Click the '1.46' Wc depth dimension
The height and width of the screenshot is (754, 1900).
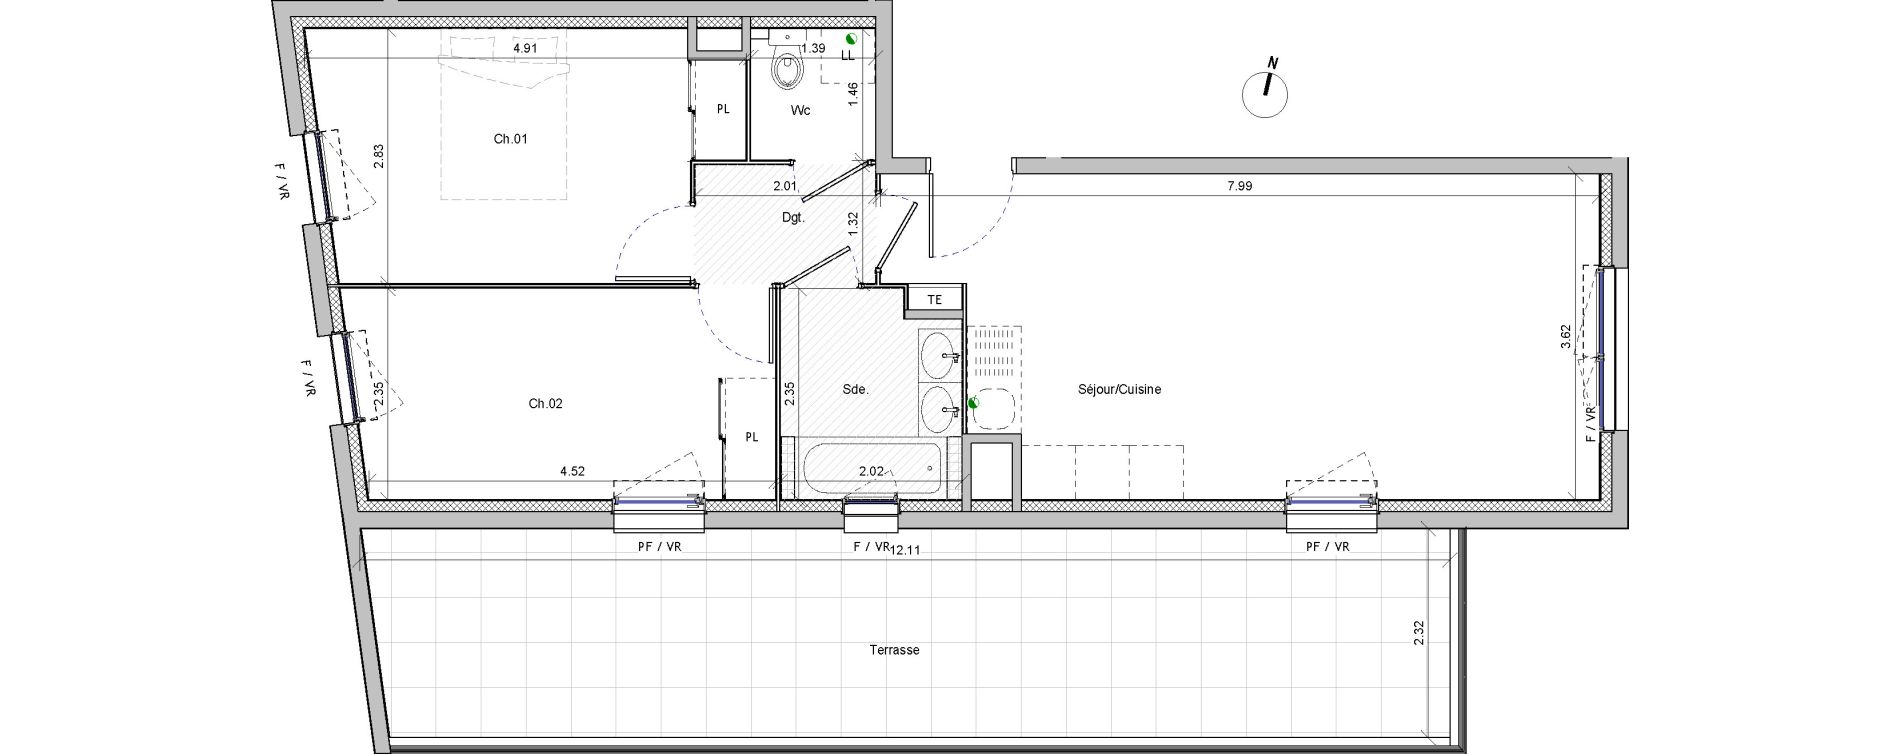(x=853, y=95)
